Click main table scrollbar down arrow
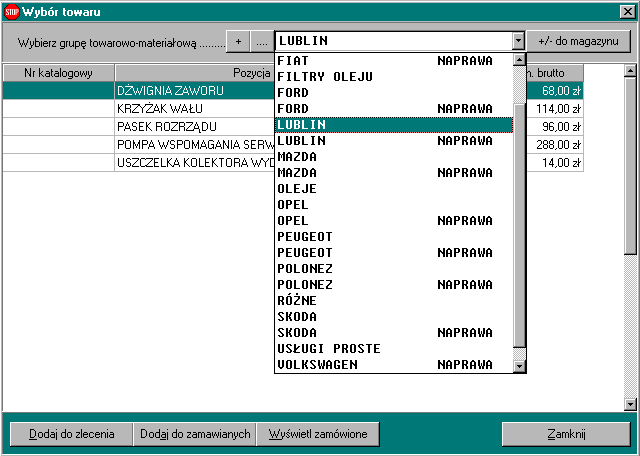Viewport: 640px width, 456px height. 630,405
